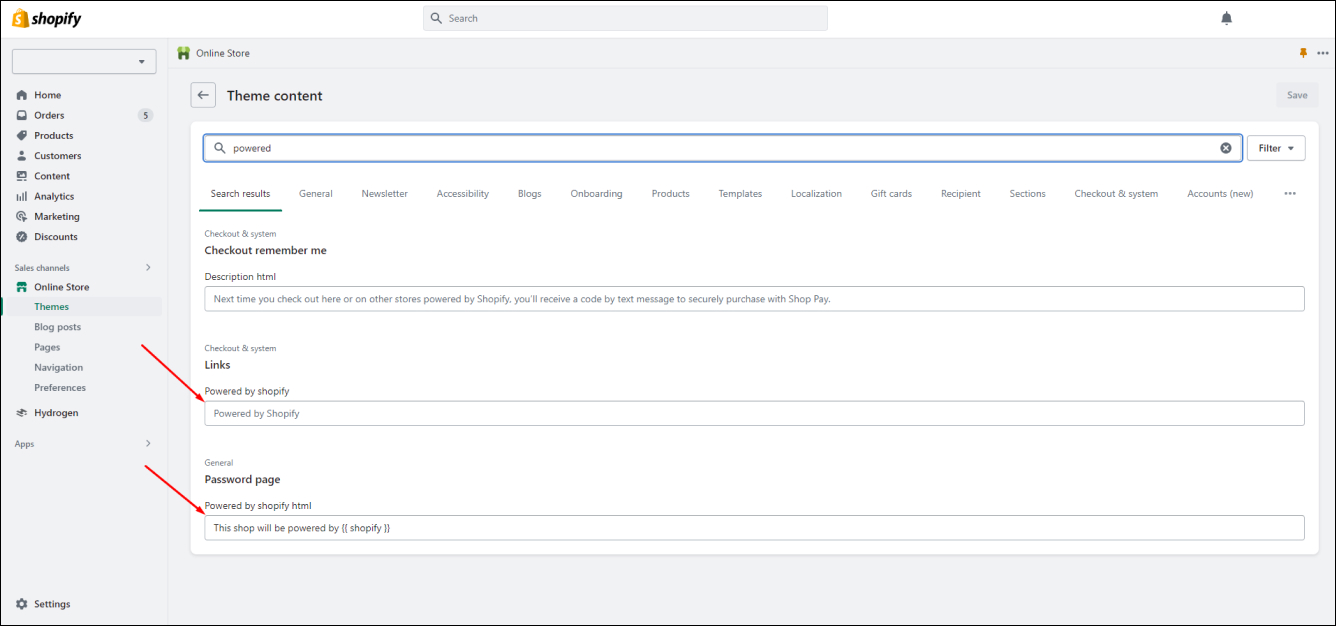Click the pin icon at top right

[1303, 53]
